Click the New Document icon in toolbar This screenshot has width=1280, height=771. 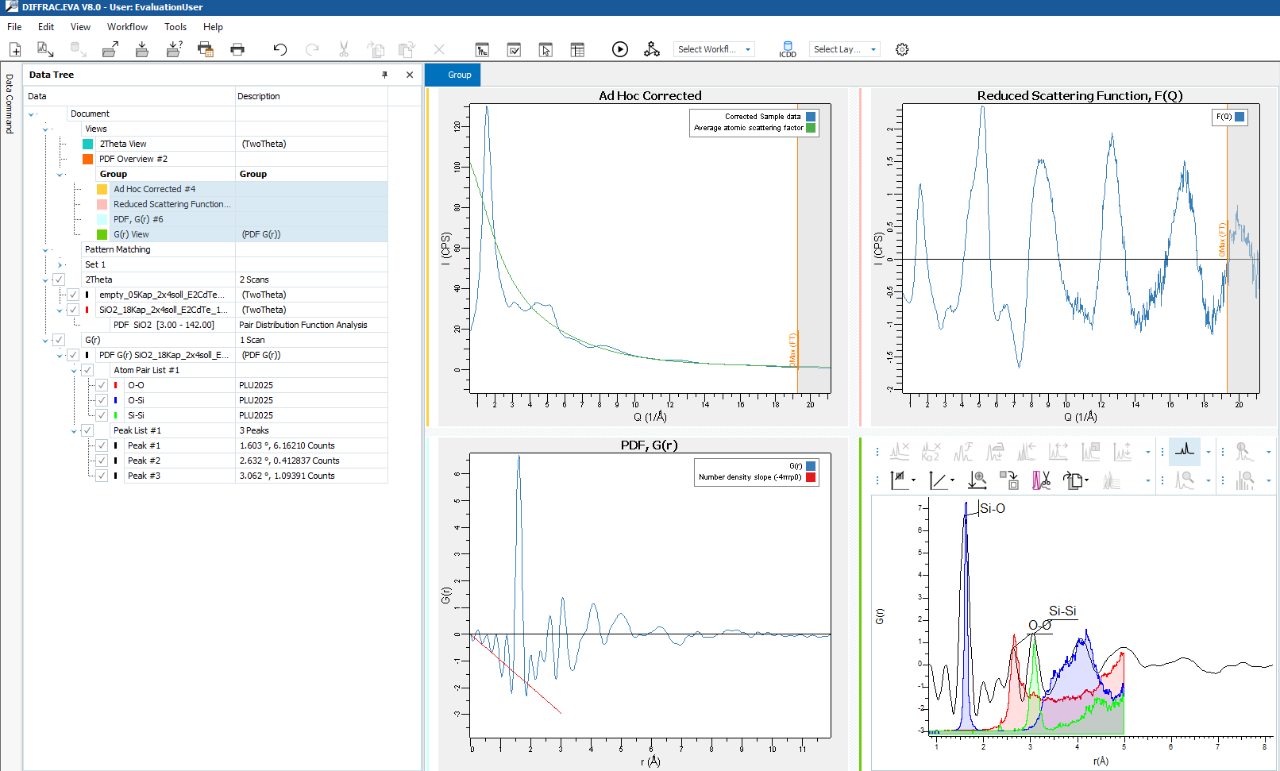(x=15, y=49)
